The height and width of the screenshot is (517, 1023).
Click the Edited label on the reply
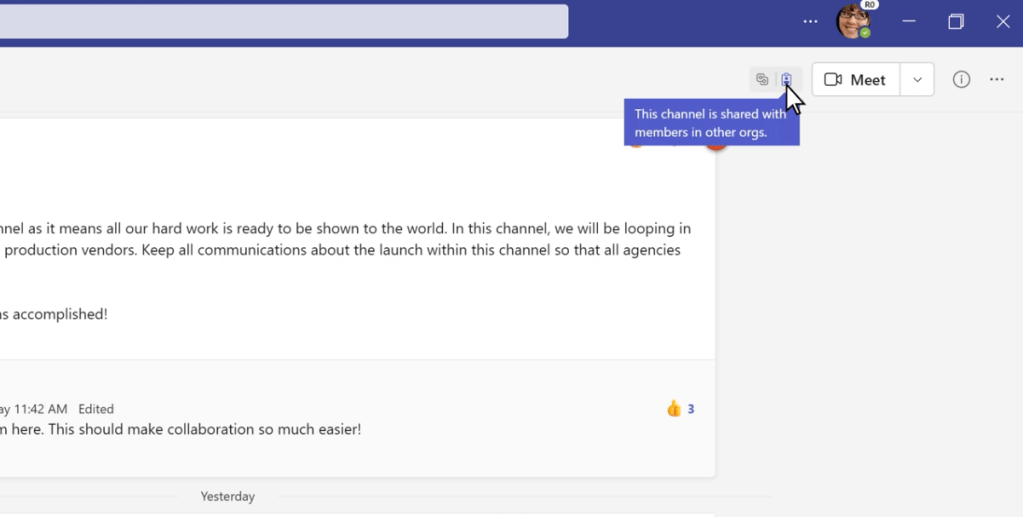(x=96, y=409)
